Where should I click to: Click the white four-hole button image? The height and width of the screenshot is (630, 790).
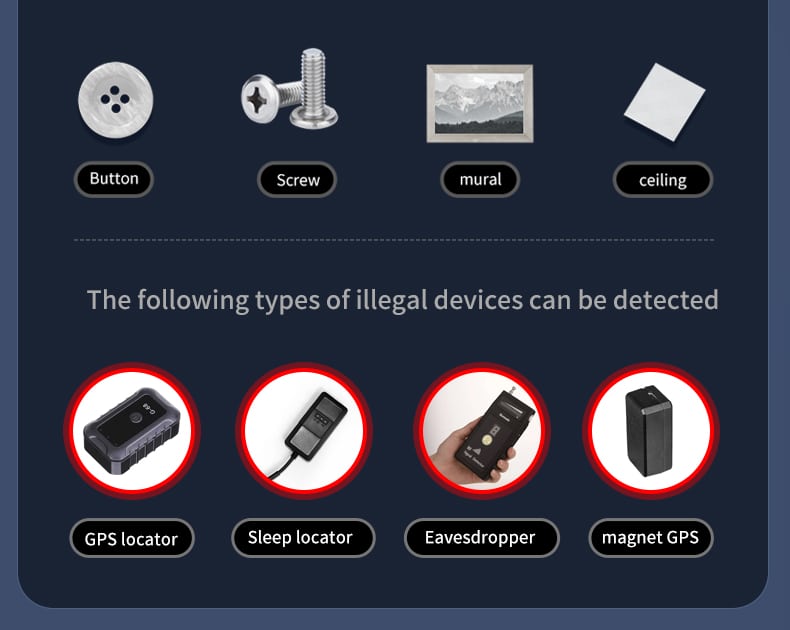[x=115, y=100]
